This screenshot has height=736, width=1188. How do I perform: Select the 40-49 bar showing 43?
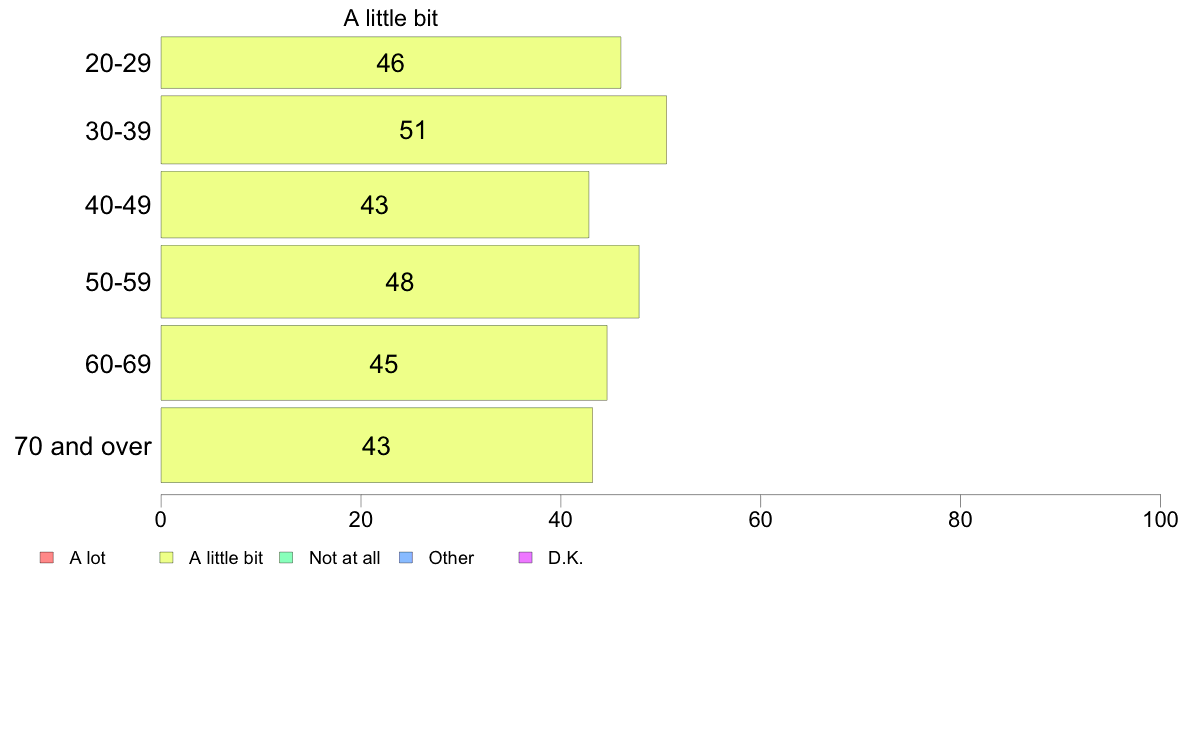pyautogui.click(x=375, y=205)
